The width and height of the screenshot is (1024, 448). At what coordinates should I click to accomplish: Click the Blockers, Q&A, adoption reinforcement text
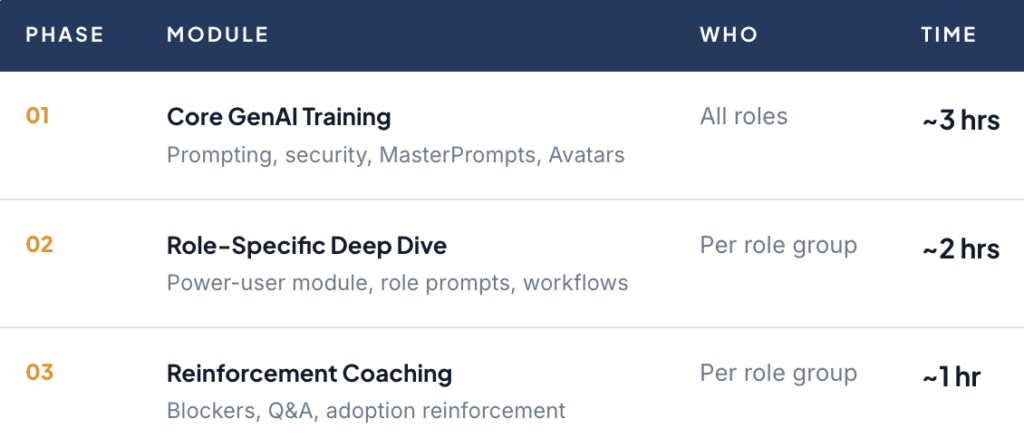pos(366,411)
